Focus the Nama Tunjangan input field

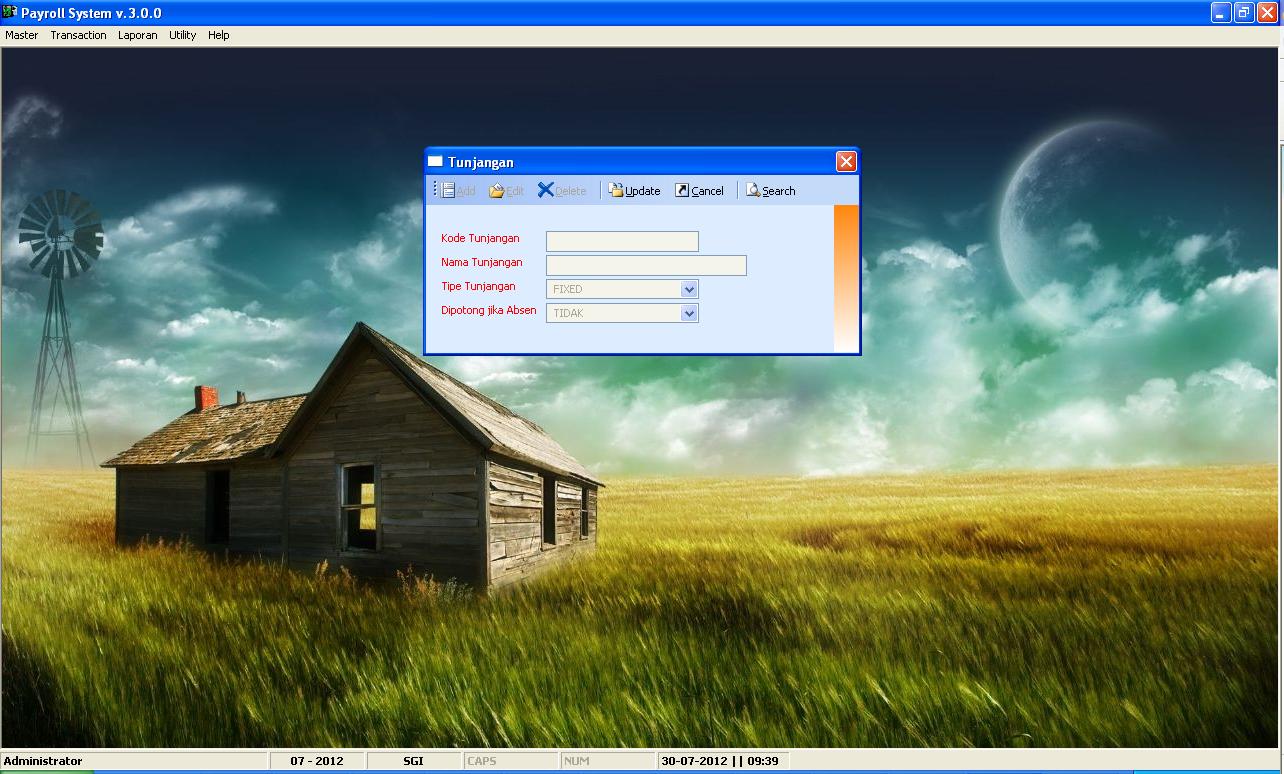tap(646, 265)
